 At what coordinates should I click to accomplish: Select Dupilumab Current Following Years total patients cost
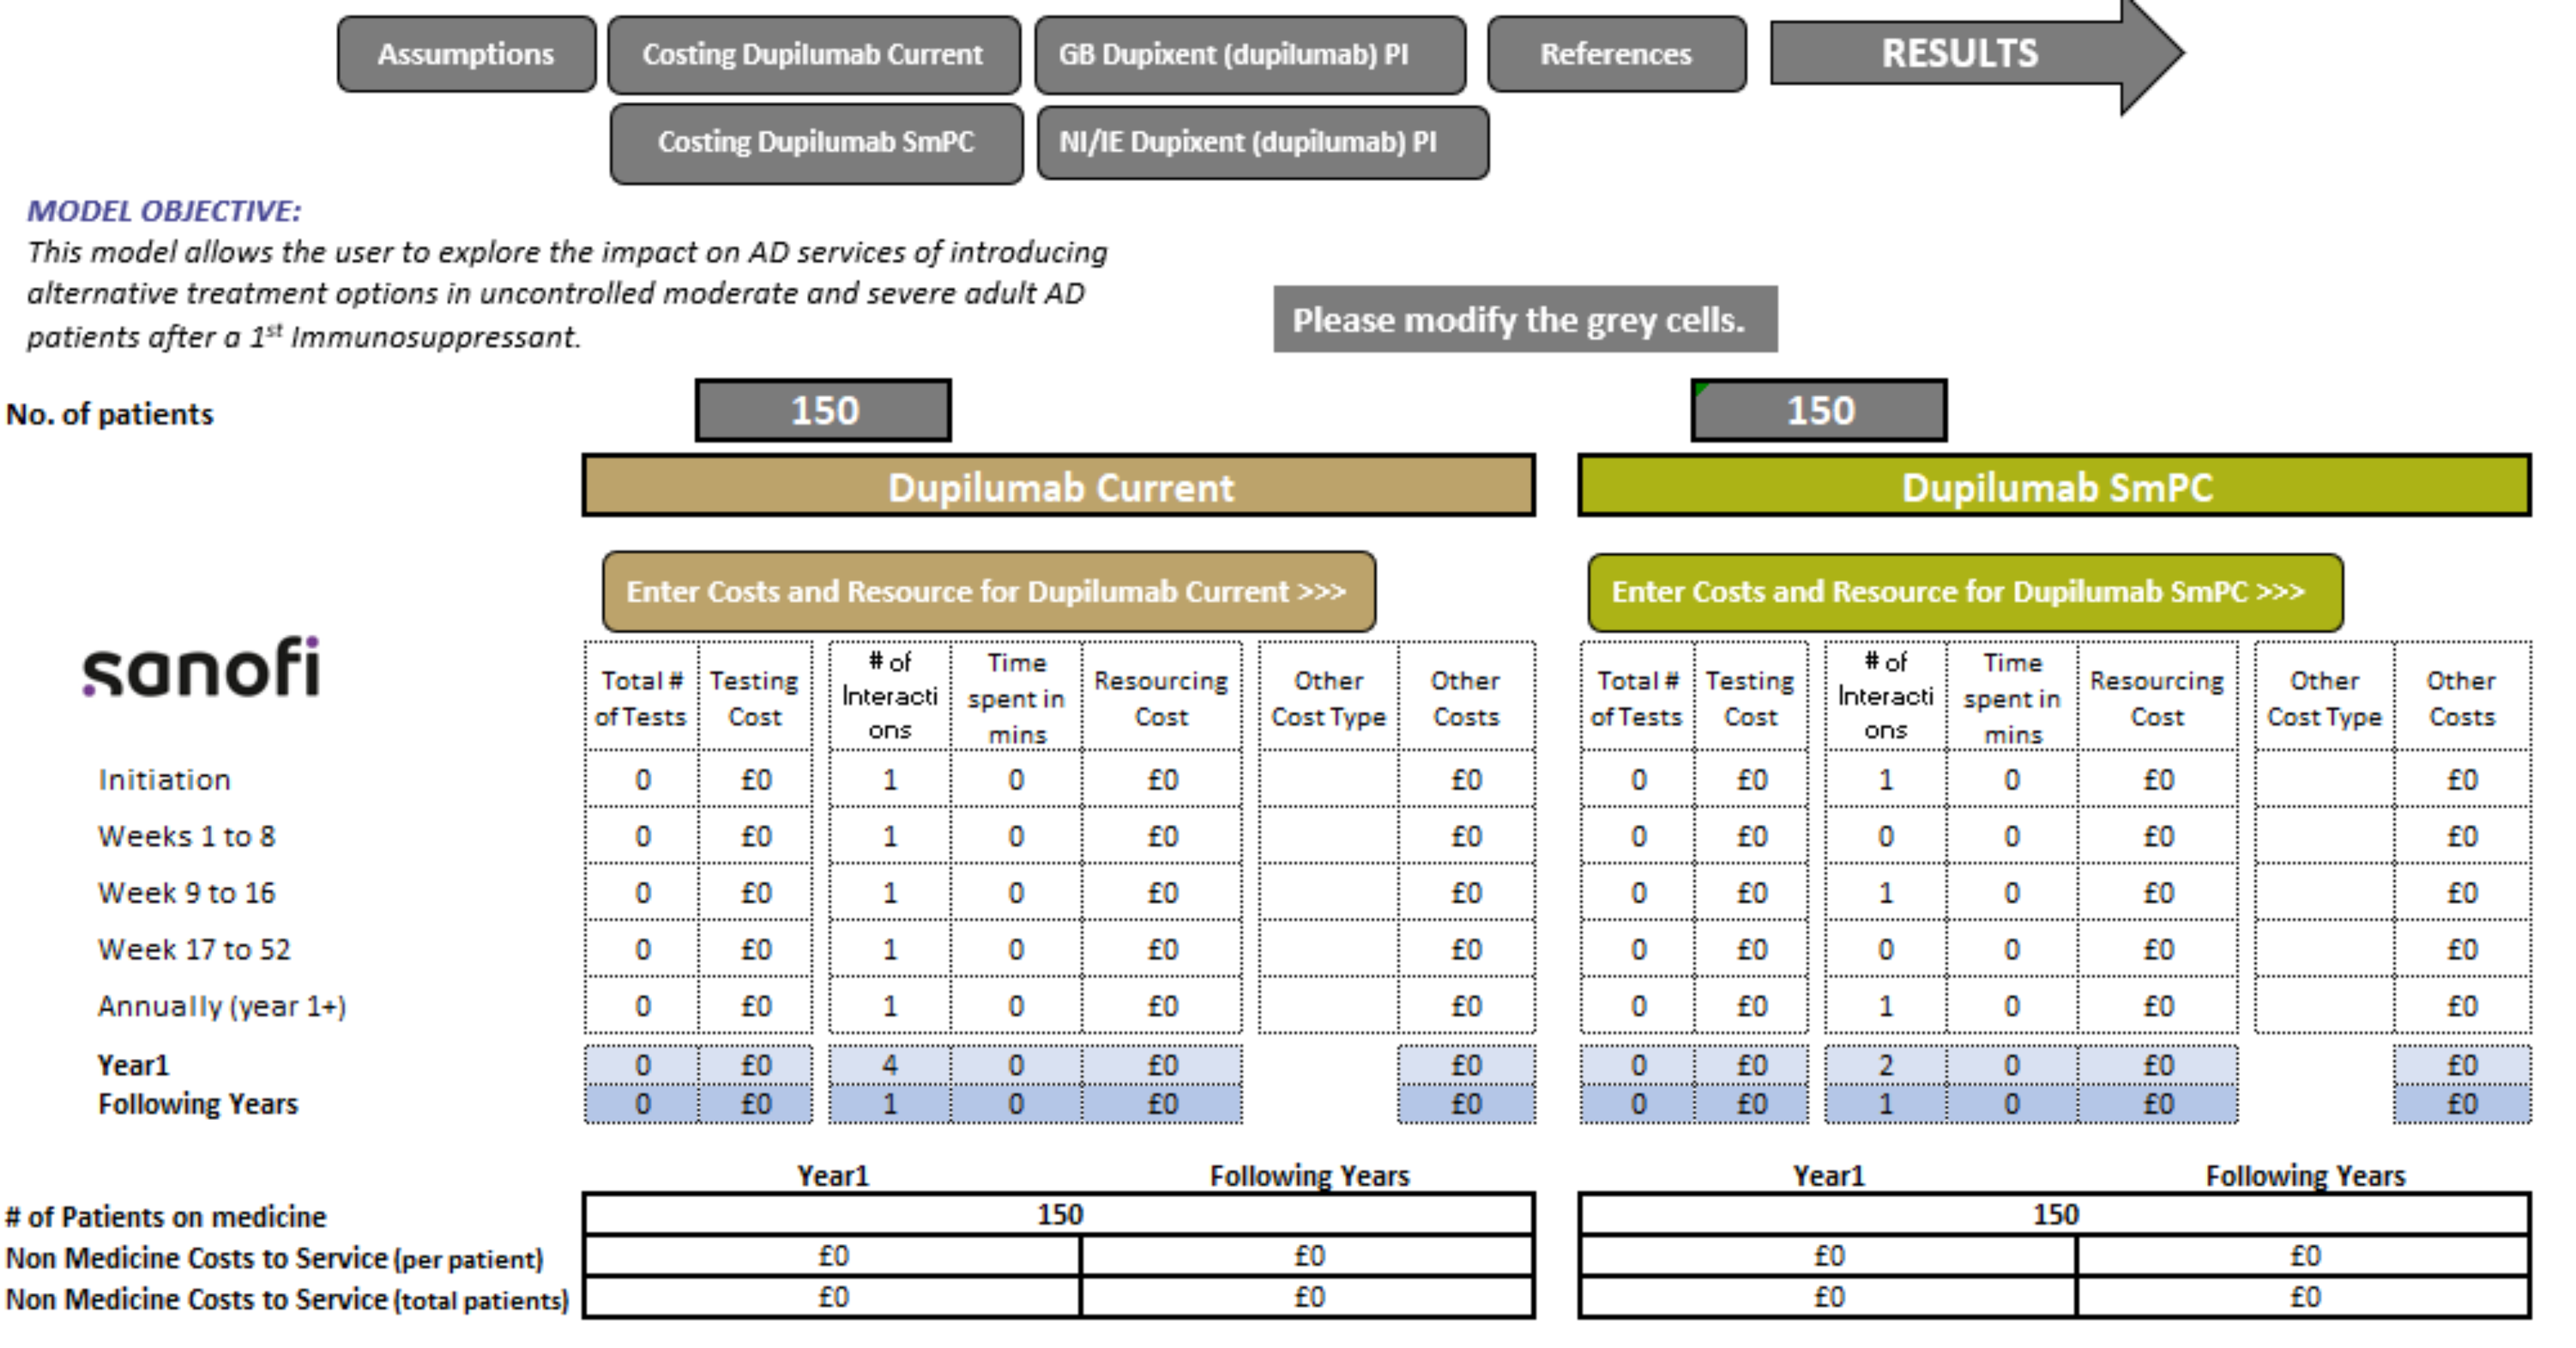tap(1308, 1297)
